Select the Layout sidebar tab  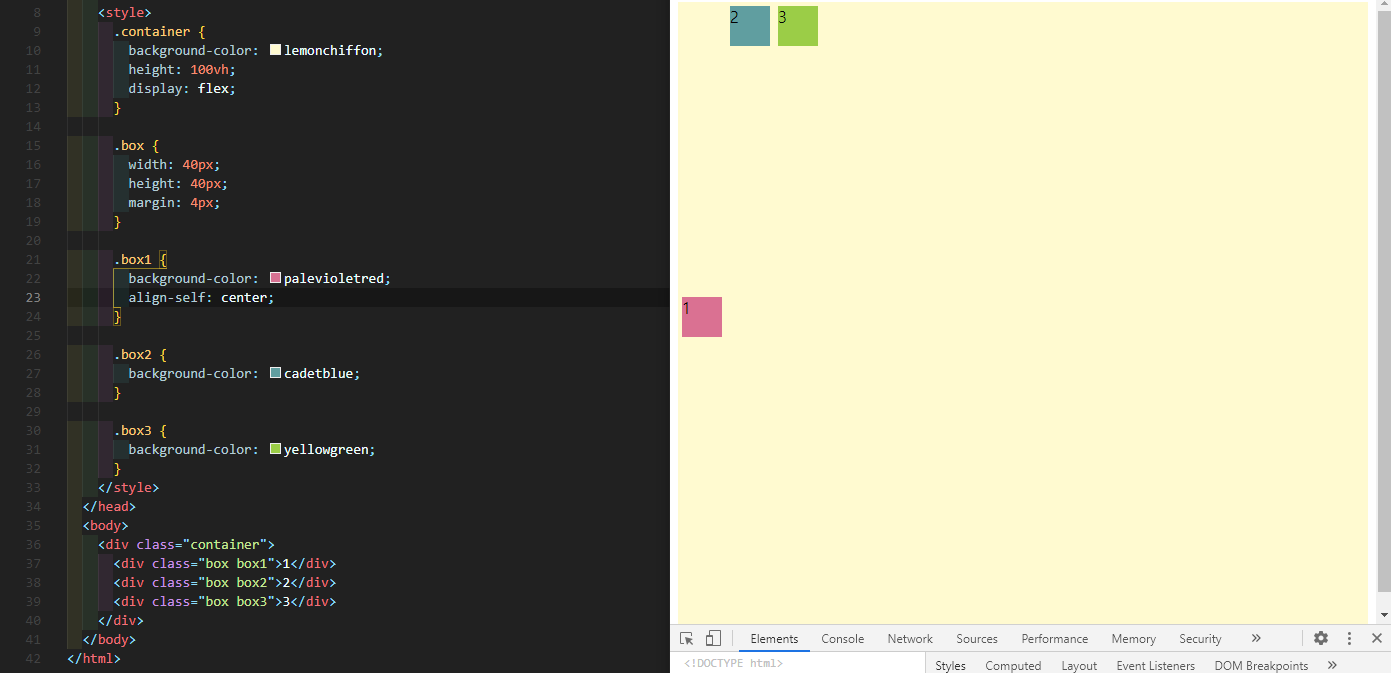(x=1079, y=665)
